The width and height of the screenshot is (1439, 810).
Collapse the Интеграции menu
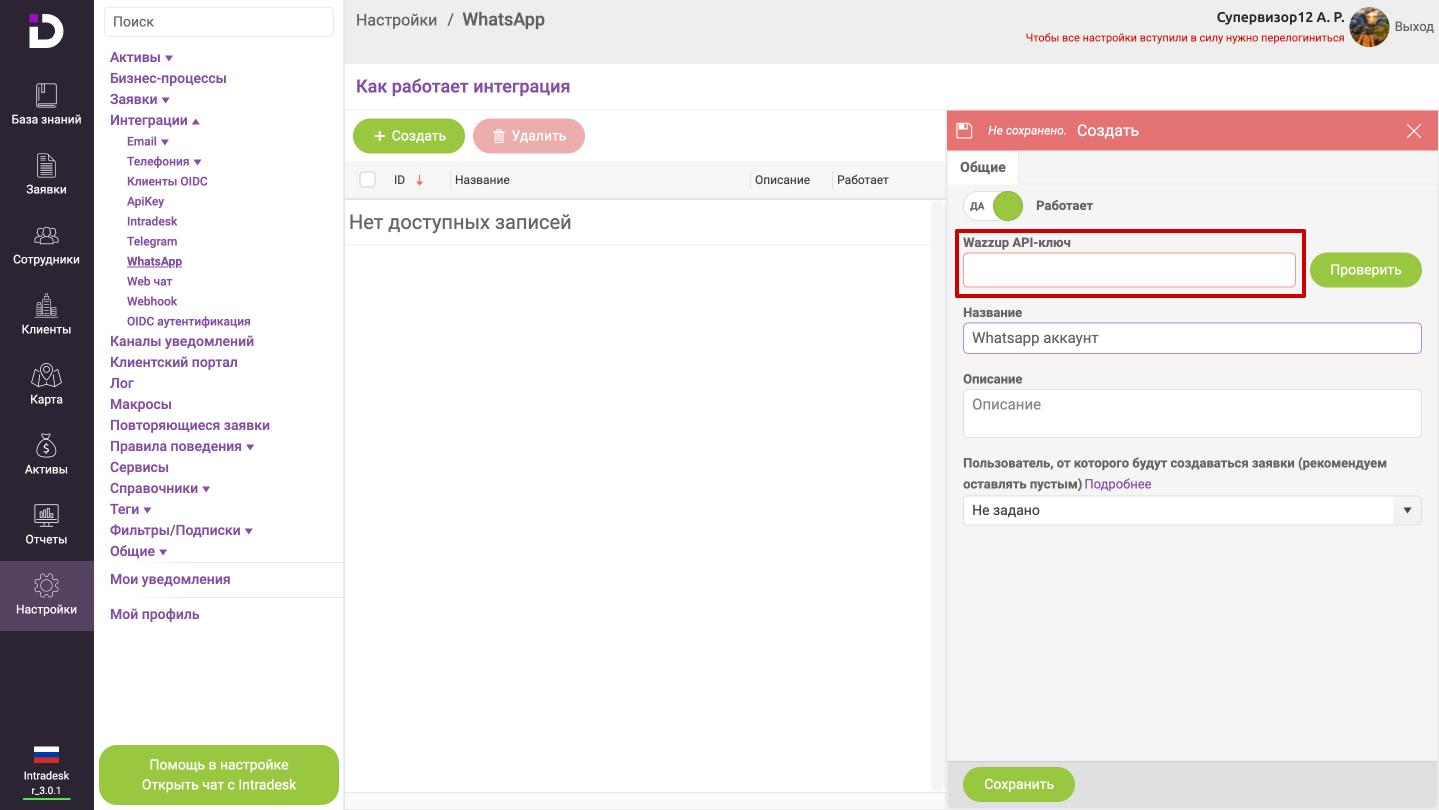point(155,120)
